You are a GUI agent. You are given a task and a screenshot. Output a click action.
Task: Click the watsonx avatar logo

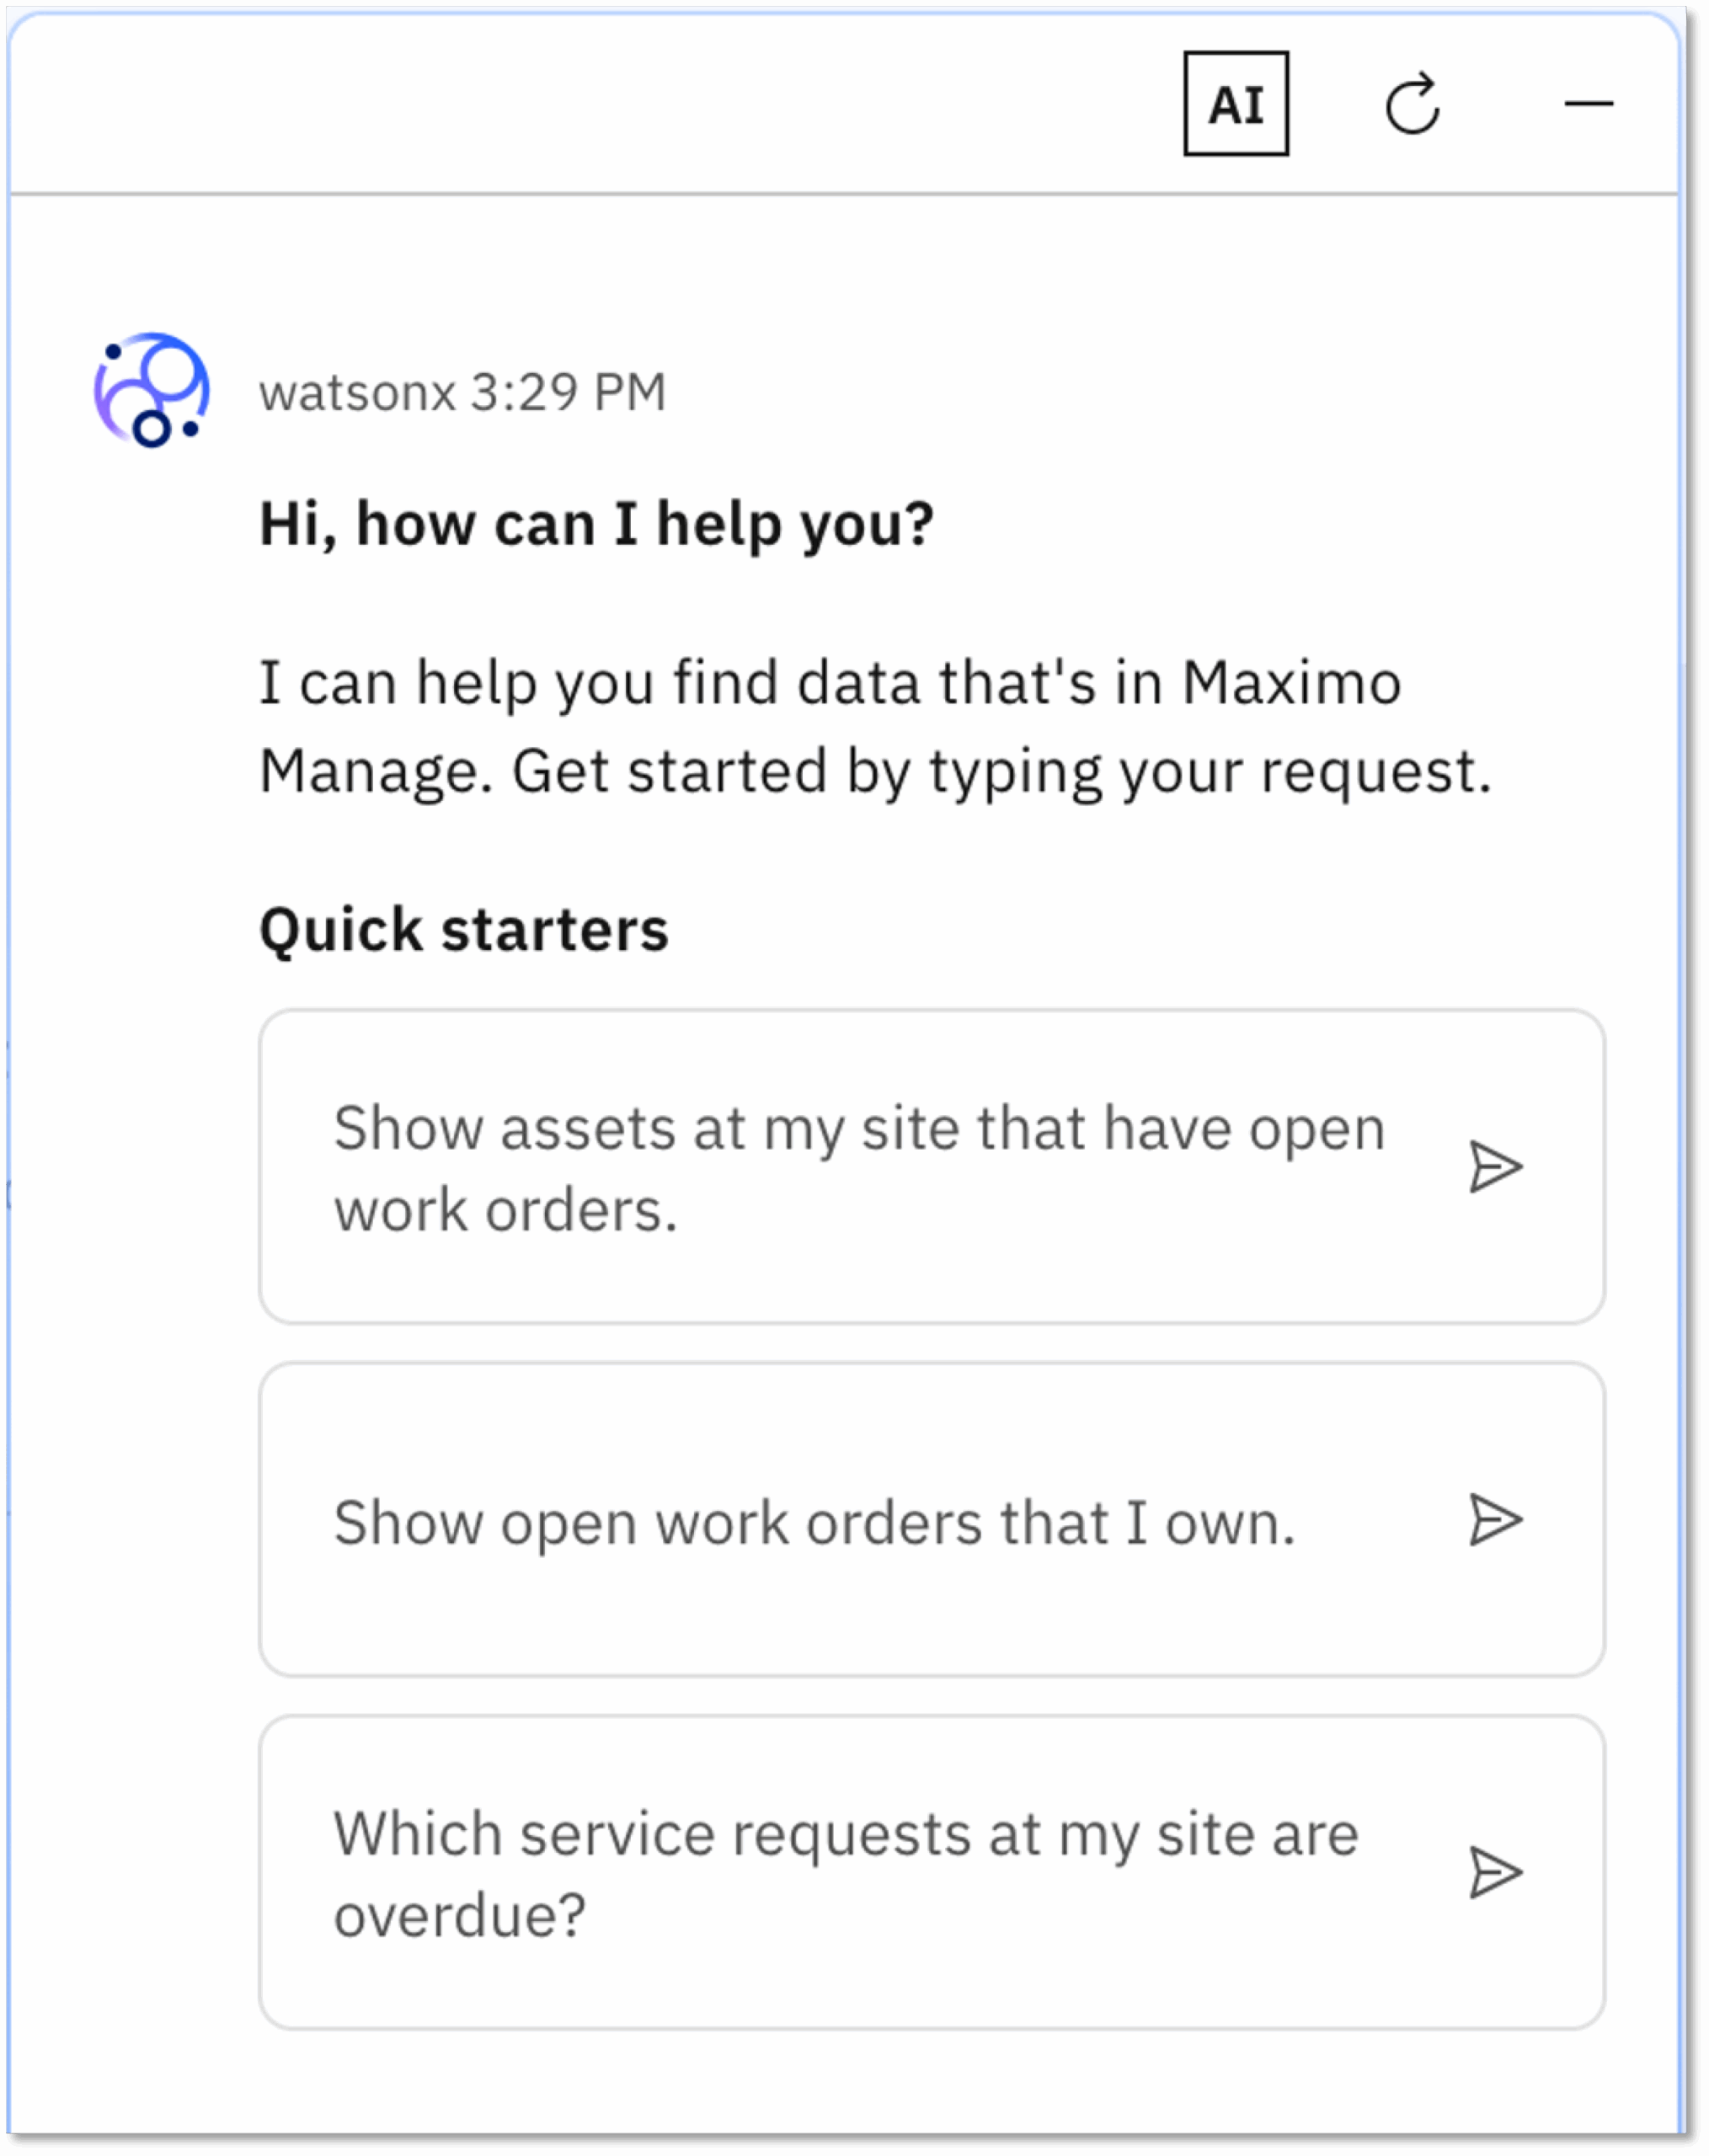tap(152, 390)
